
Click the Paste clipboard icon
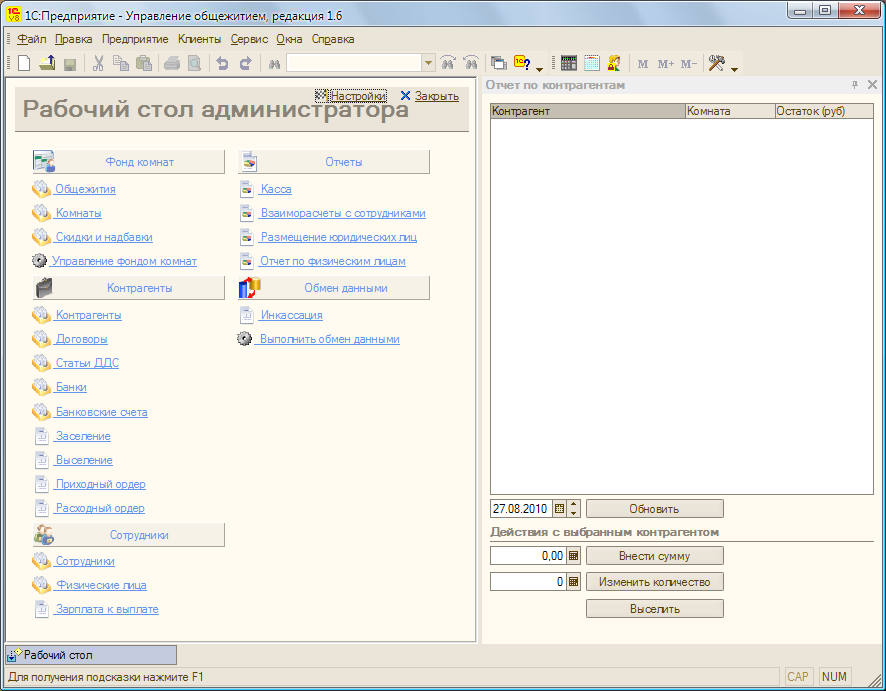coord(144,63)
